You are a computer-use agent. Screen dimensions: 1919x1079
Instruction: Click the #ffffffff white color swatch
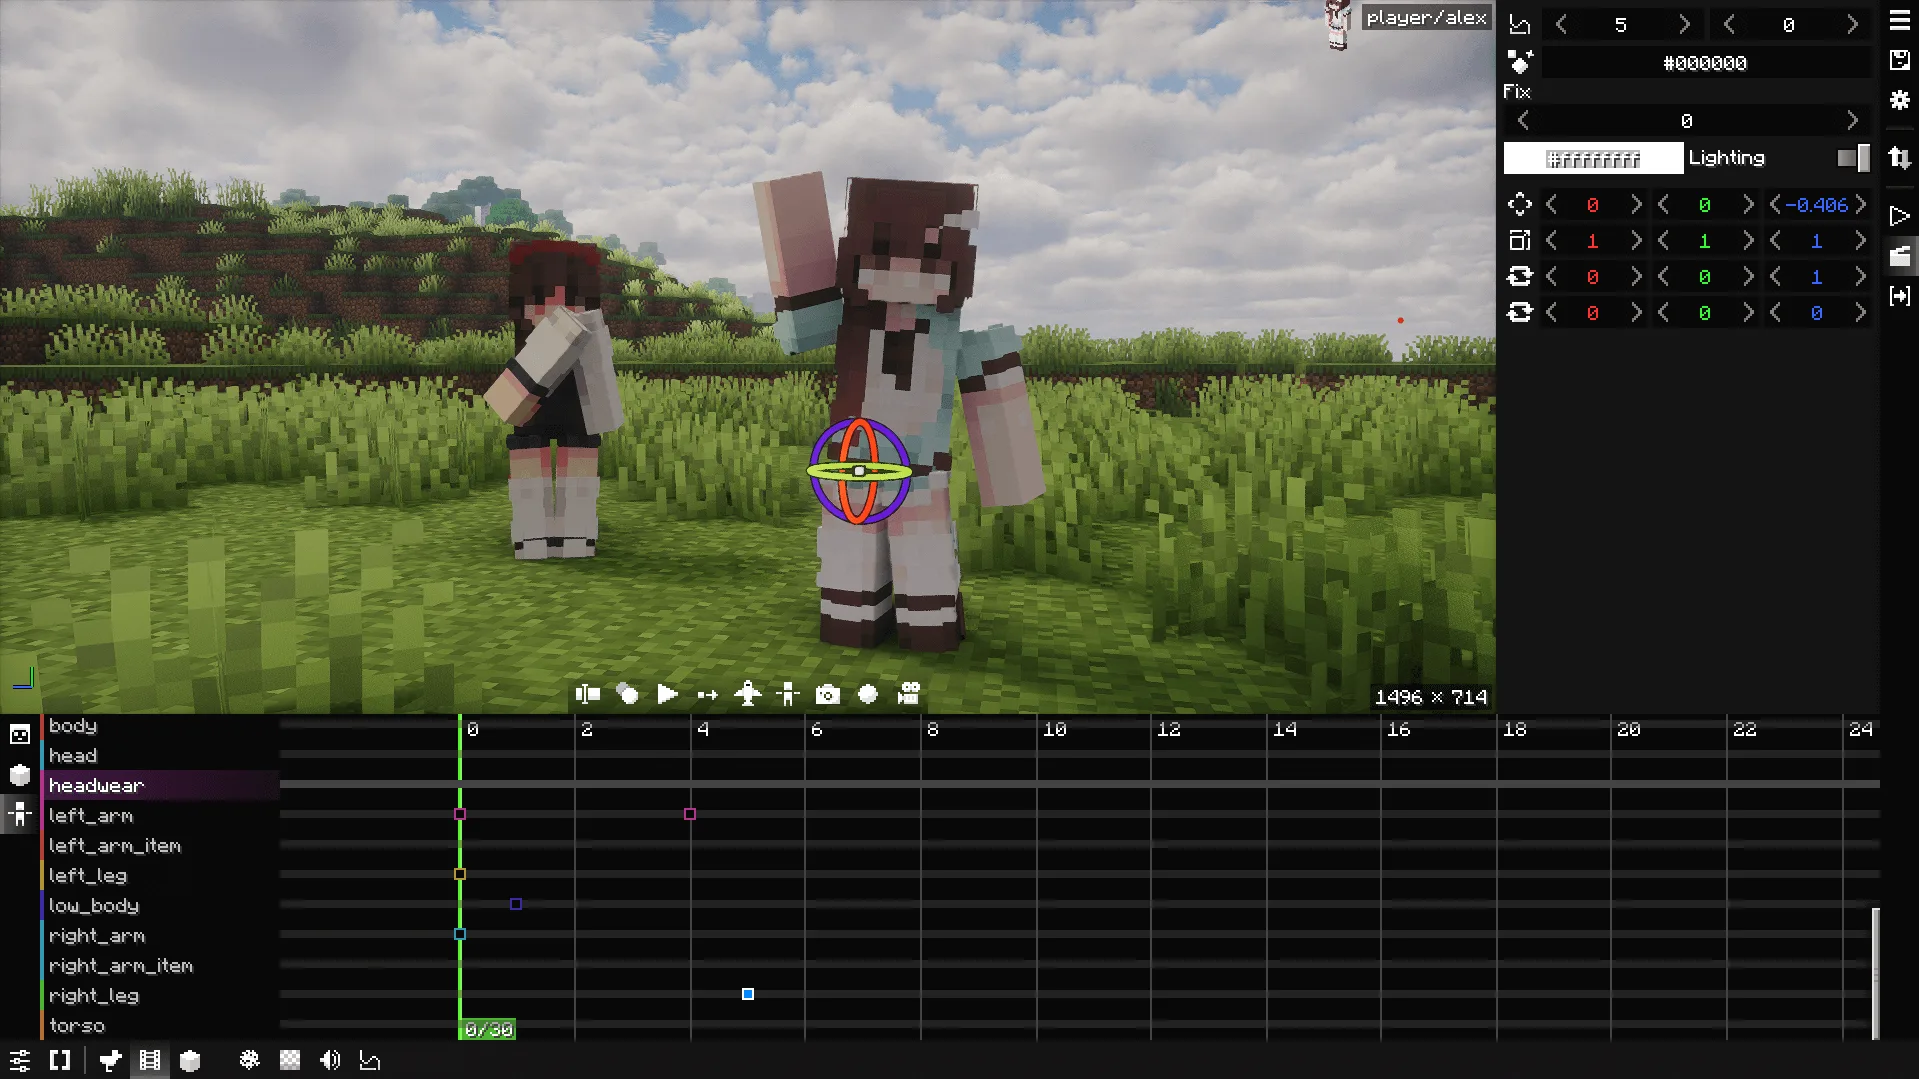1593,158
